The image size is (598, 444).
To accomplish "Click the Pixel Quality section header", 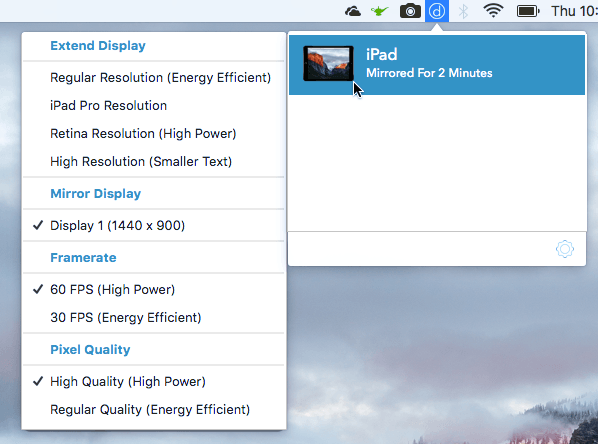I will pos(90,349).
